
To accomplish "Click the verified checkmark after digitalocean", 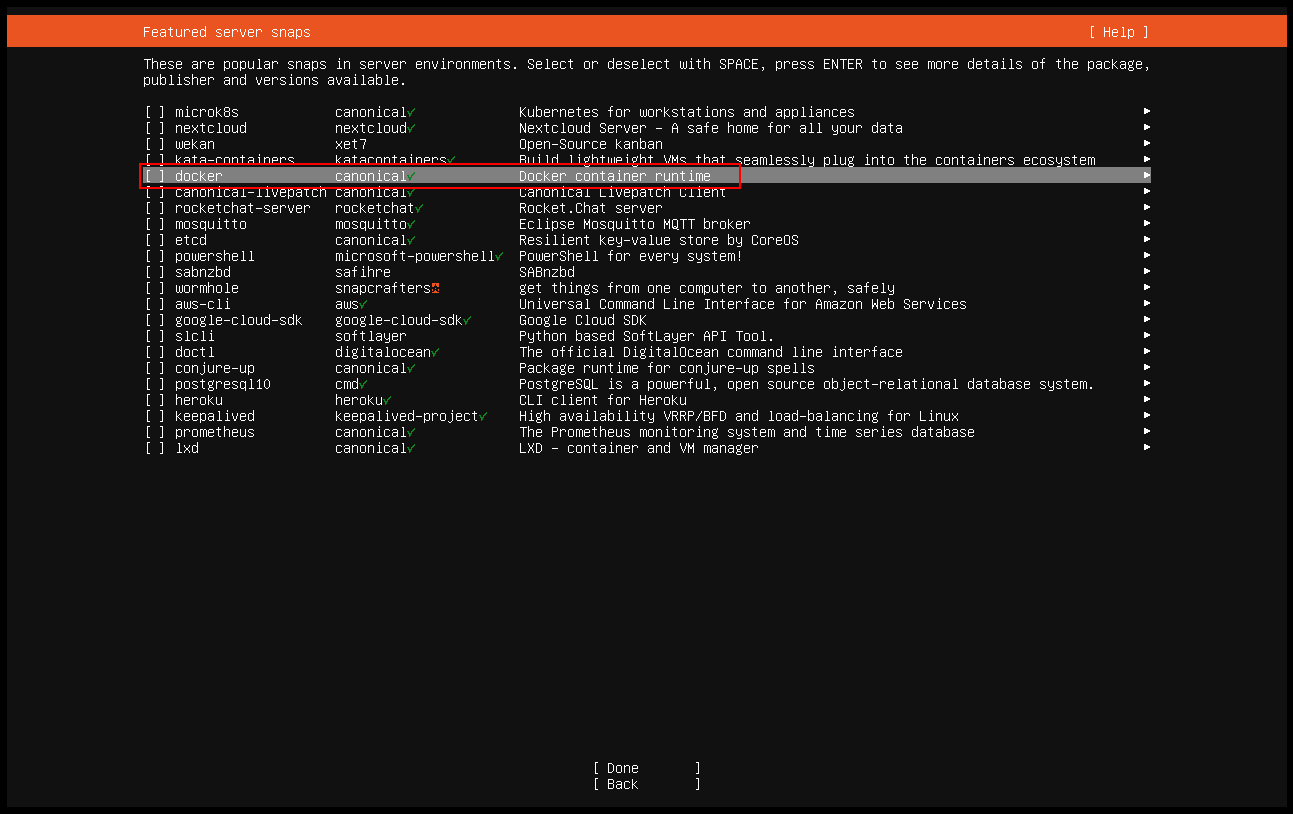I will (x=435, y=352).
